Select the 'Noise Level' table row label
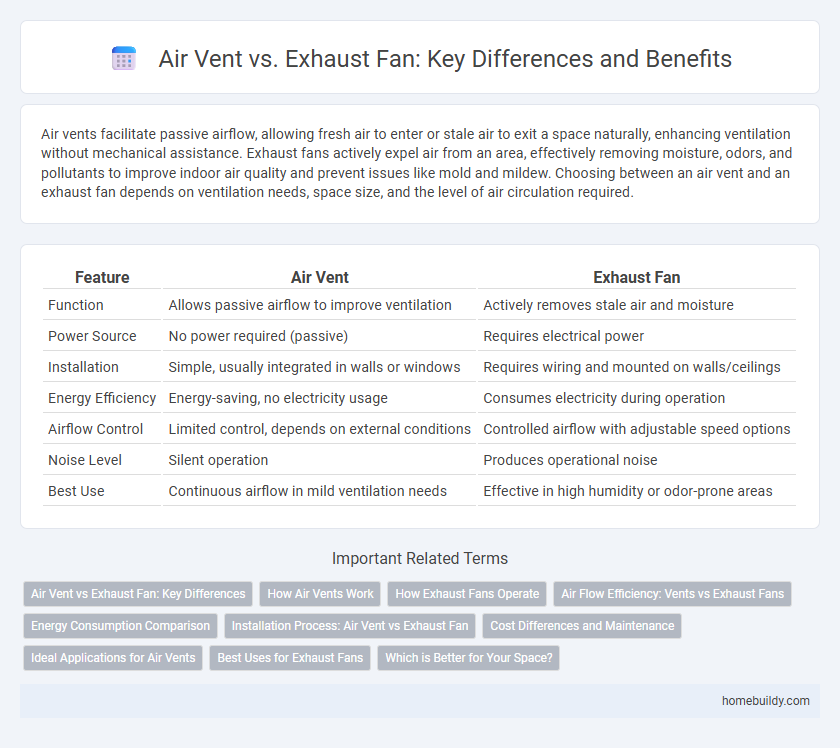The height and width of the screenshot is (748, 840). (x=85, y=460)
